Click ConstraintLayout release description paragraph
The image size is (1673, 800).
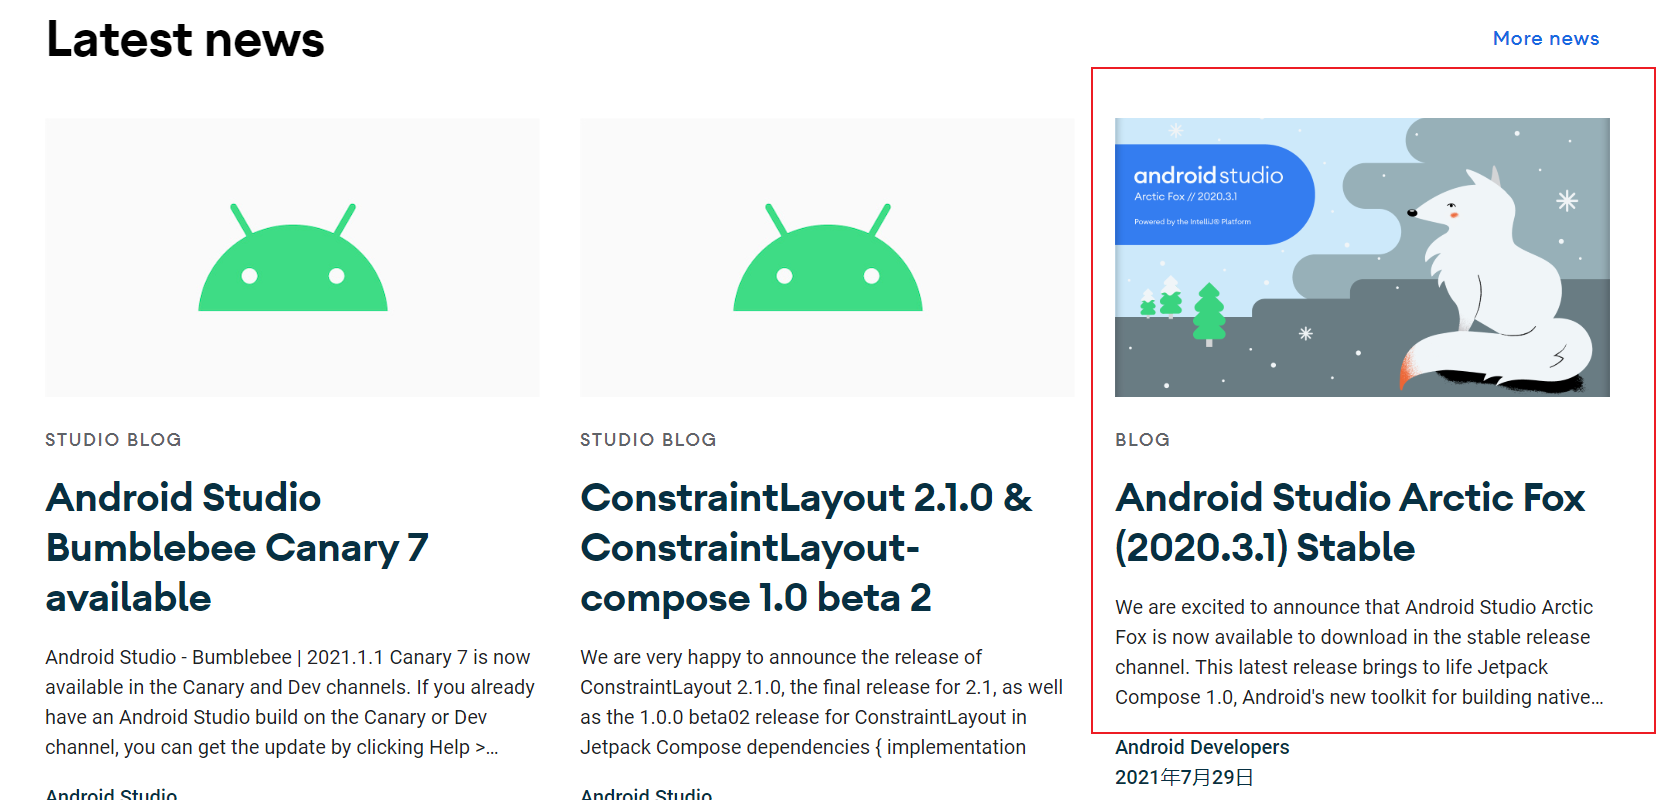click(x=821, y=702)
